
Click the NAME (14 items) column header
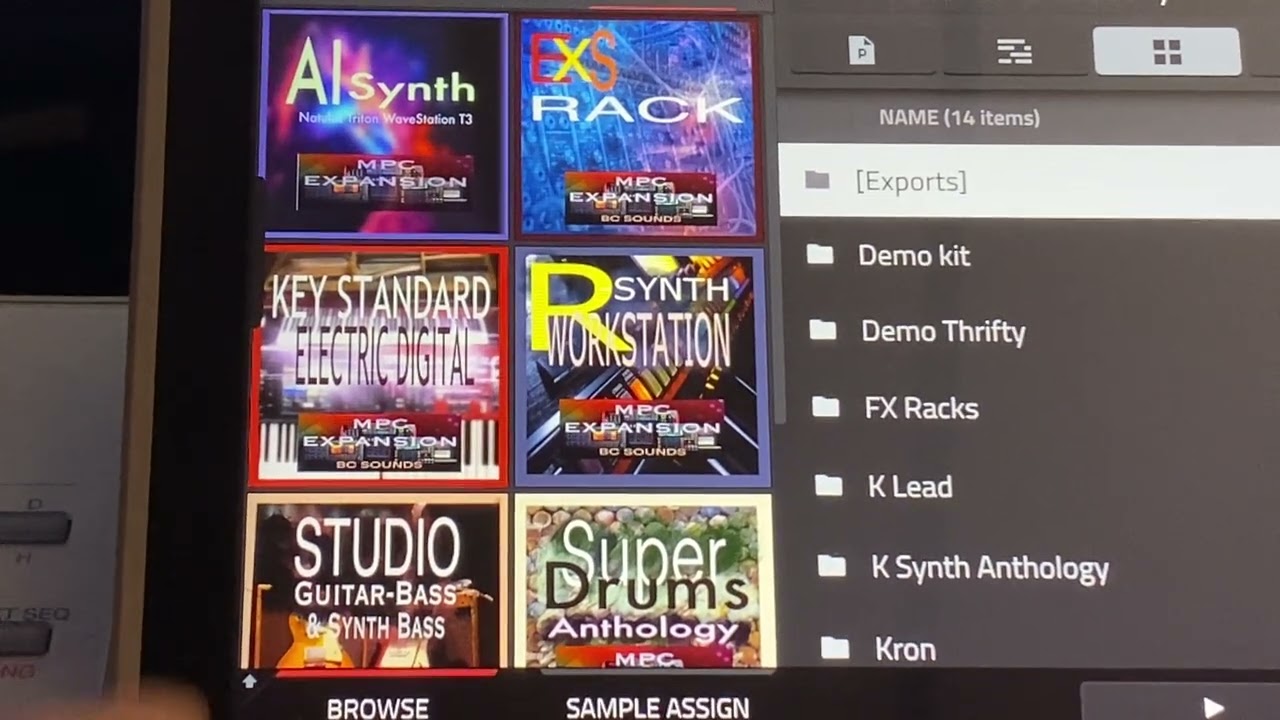point(959,118)
